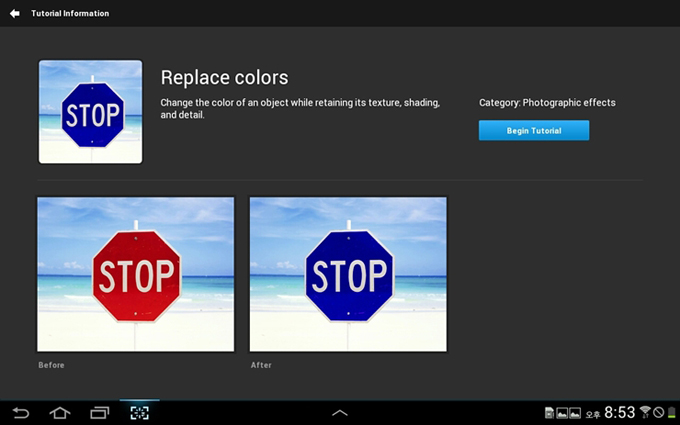This screenshot has height=425, width=680.
Task: View the After blue stop sign image
Action: click(348, 274)
